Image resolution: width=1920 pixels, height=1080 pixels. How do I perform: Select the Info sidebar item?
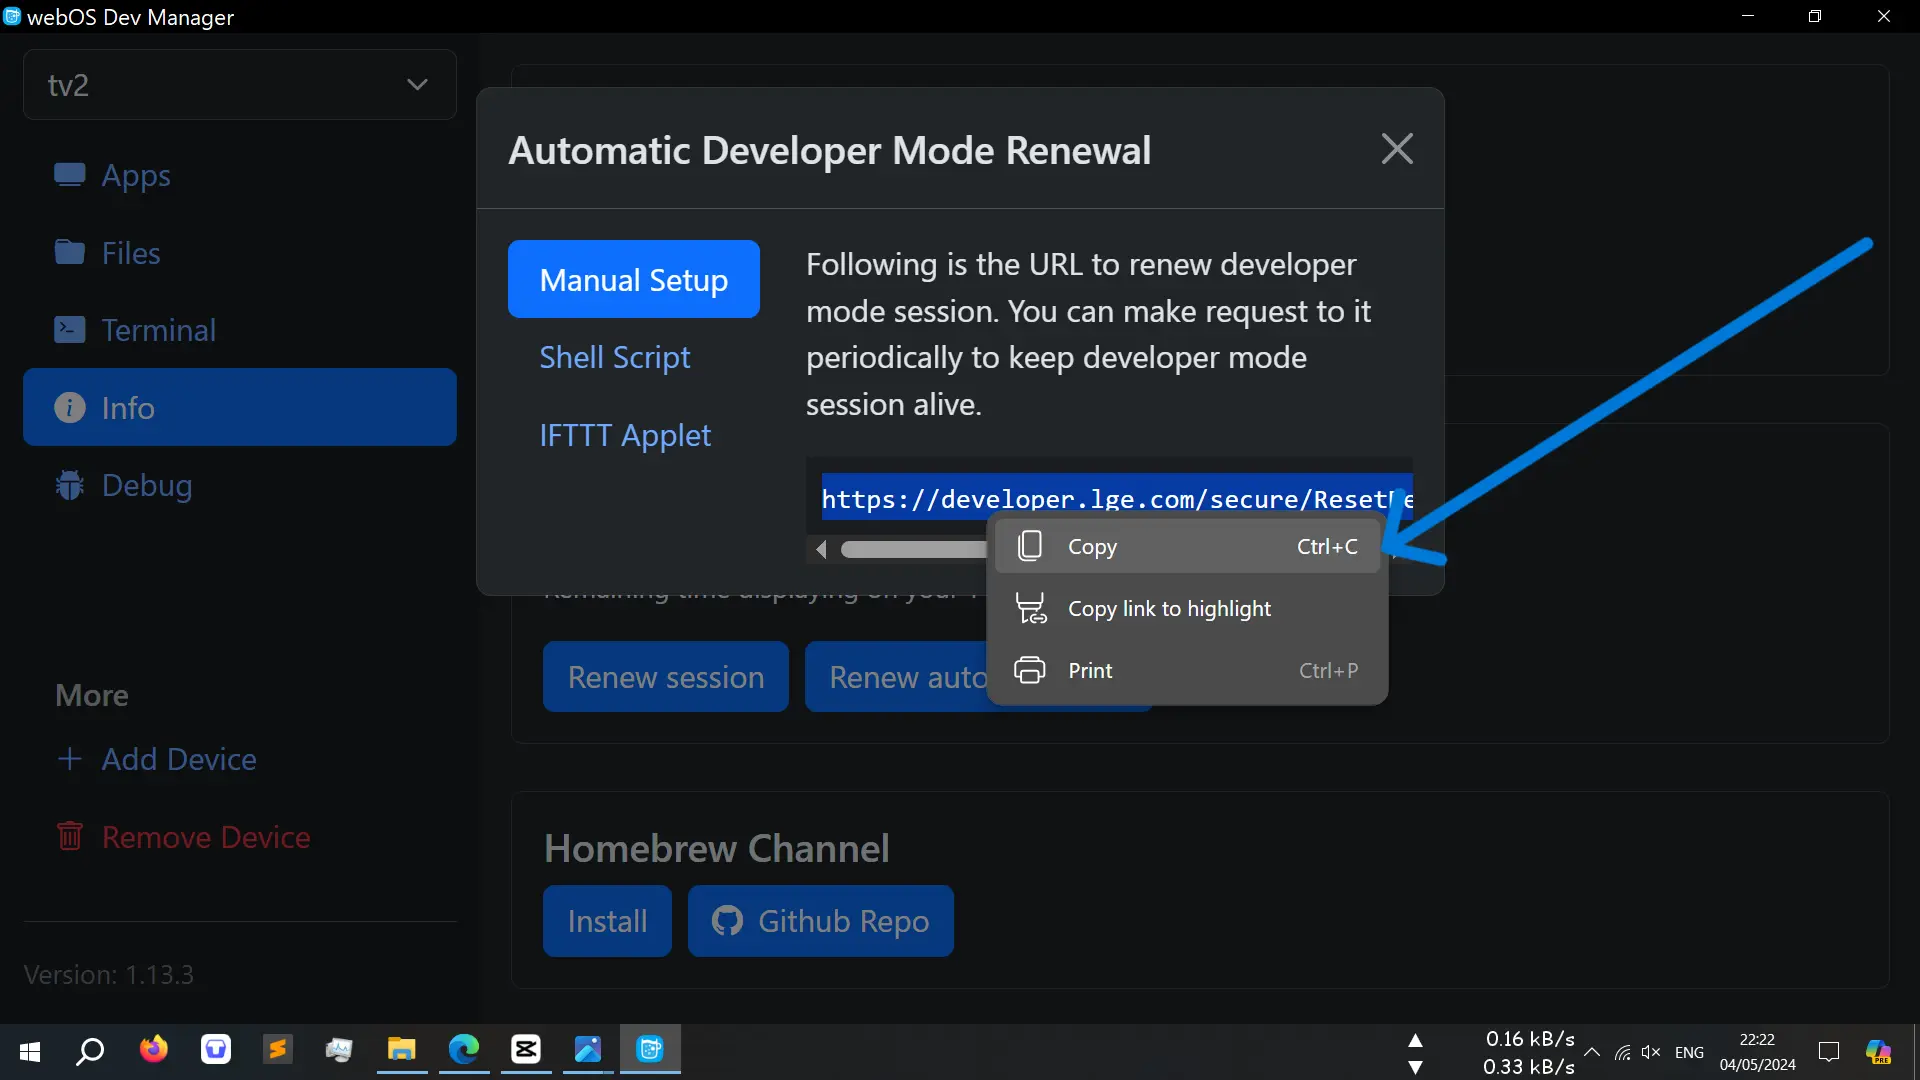[x=240, y=407]
